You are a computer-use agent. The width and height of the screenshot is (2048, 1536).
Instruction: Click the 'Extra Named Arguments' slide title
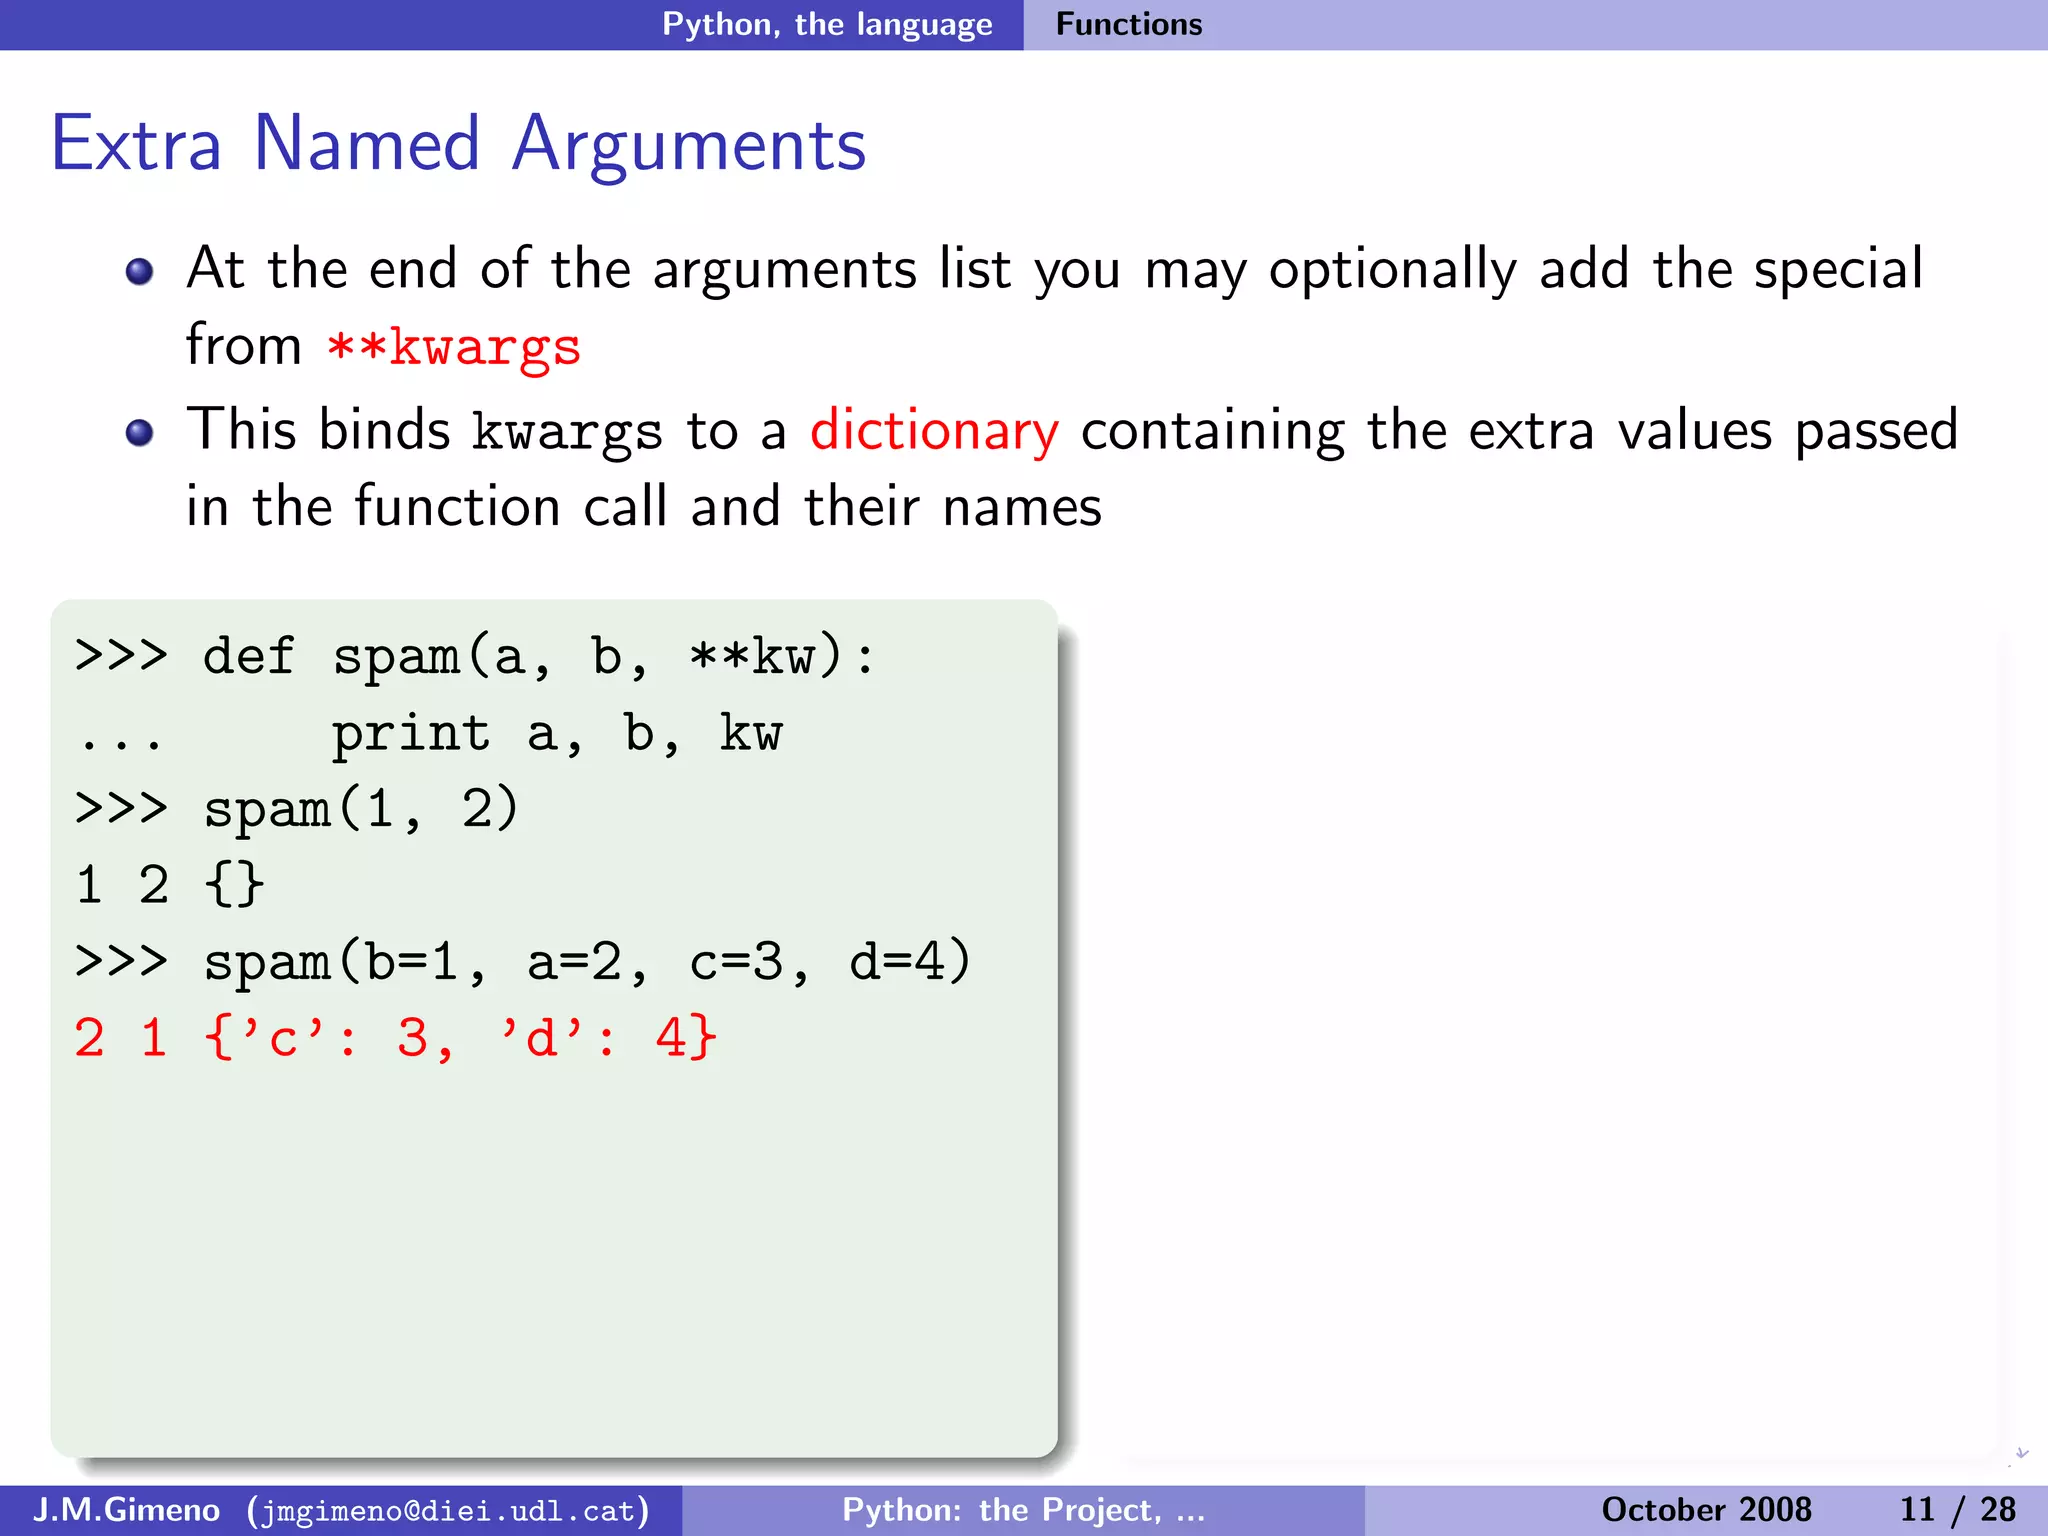point(458,144)
